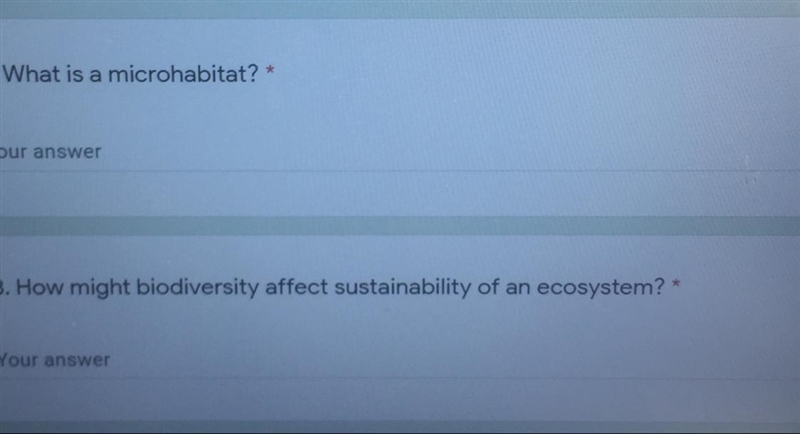Click the dark strip above the microhabitat card
Screen dimensions: 800x434
[x=400, y=9]
